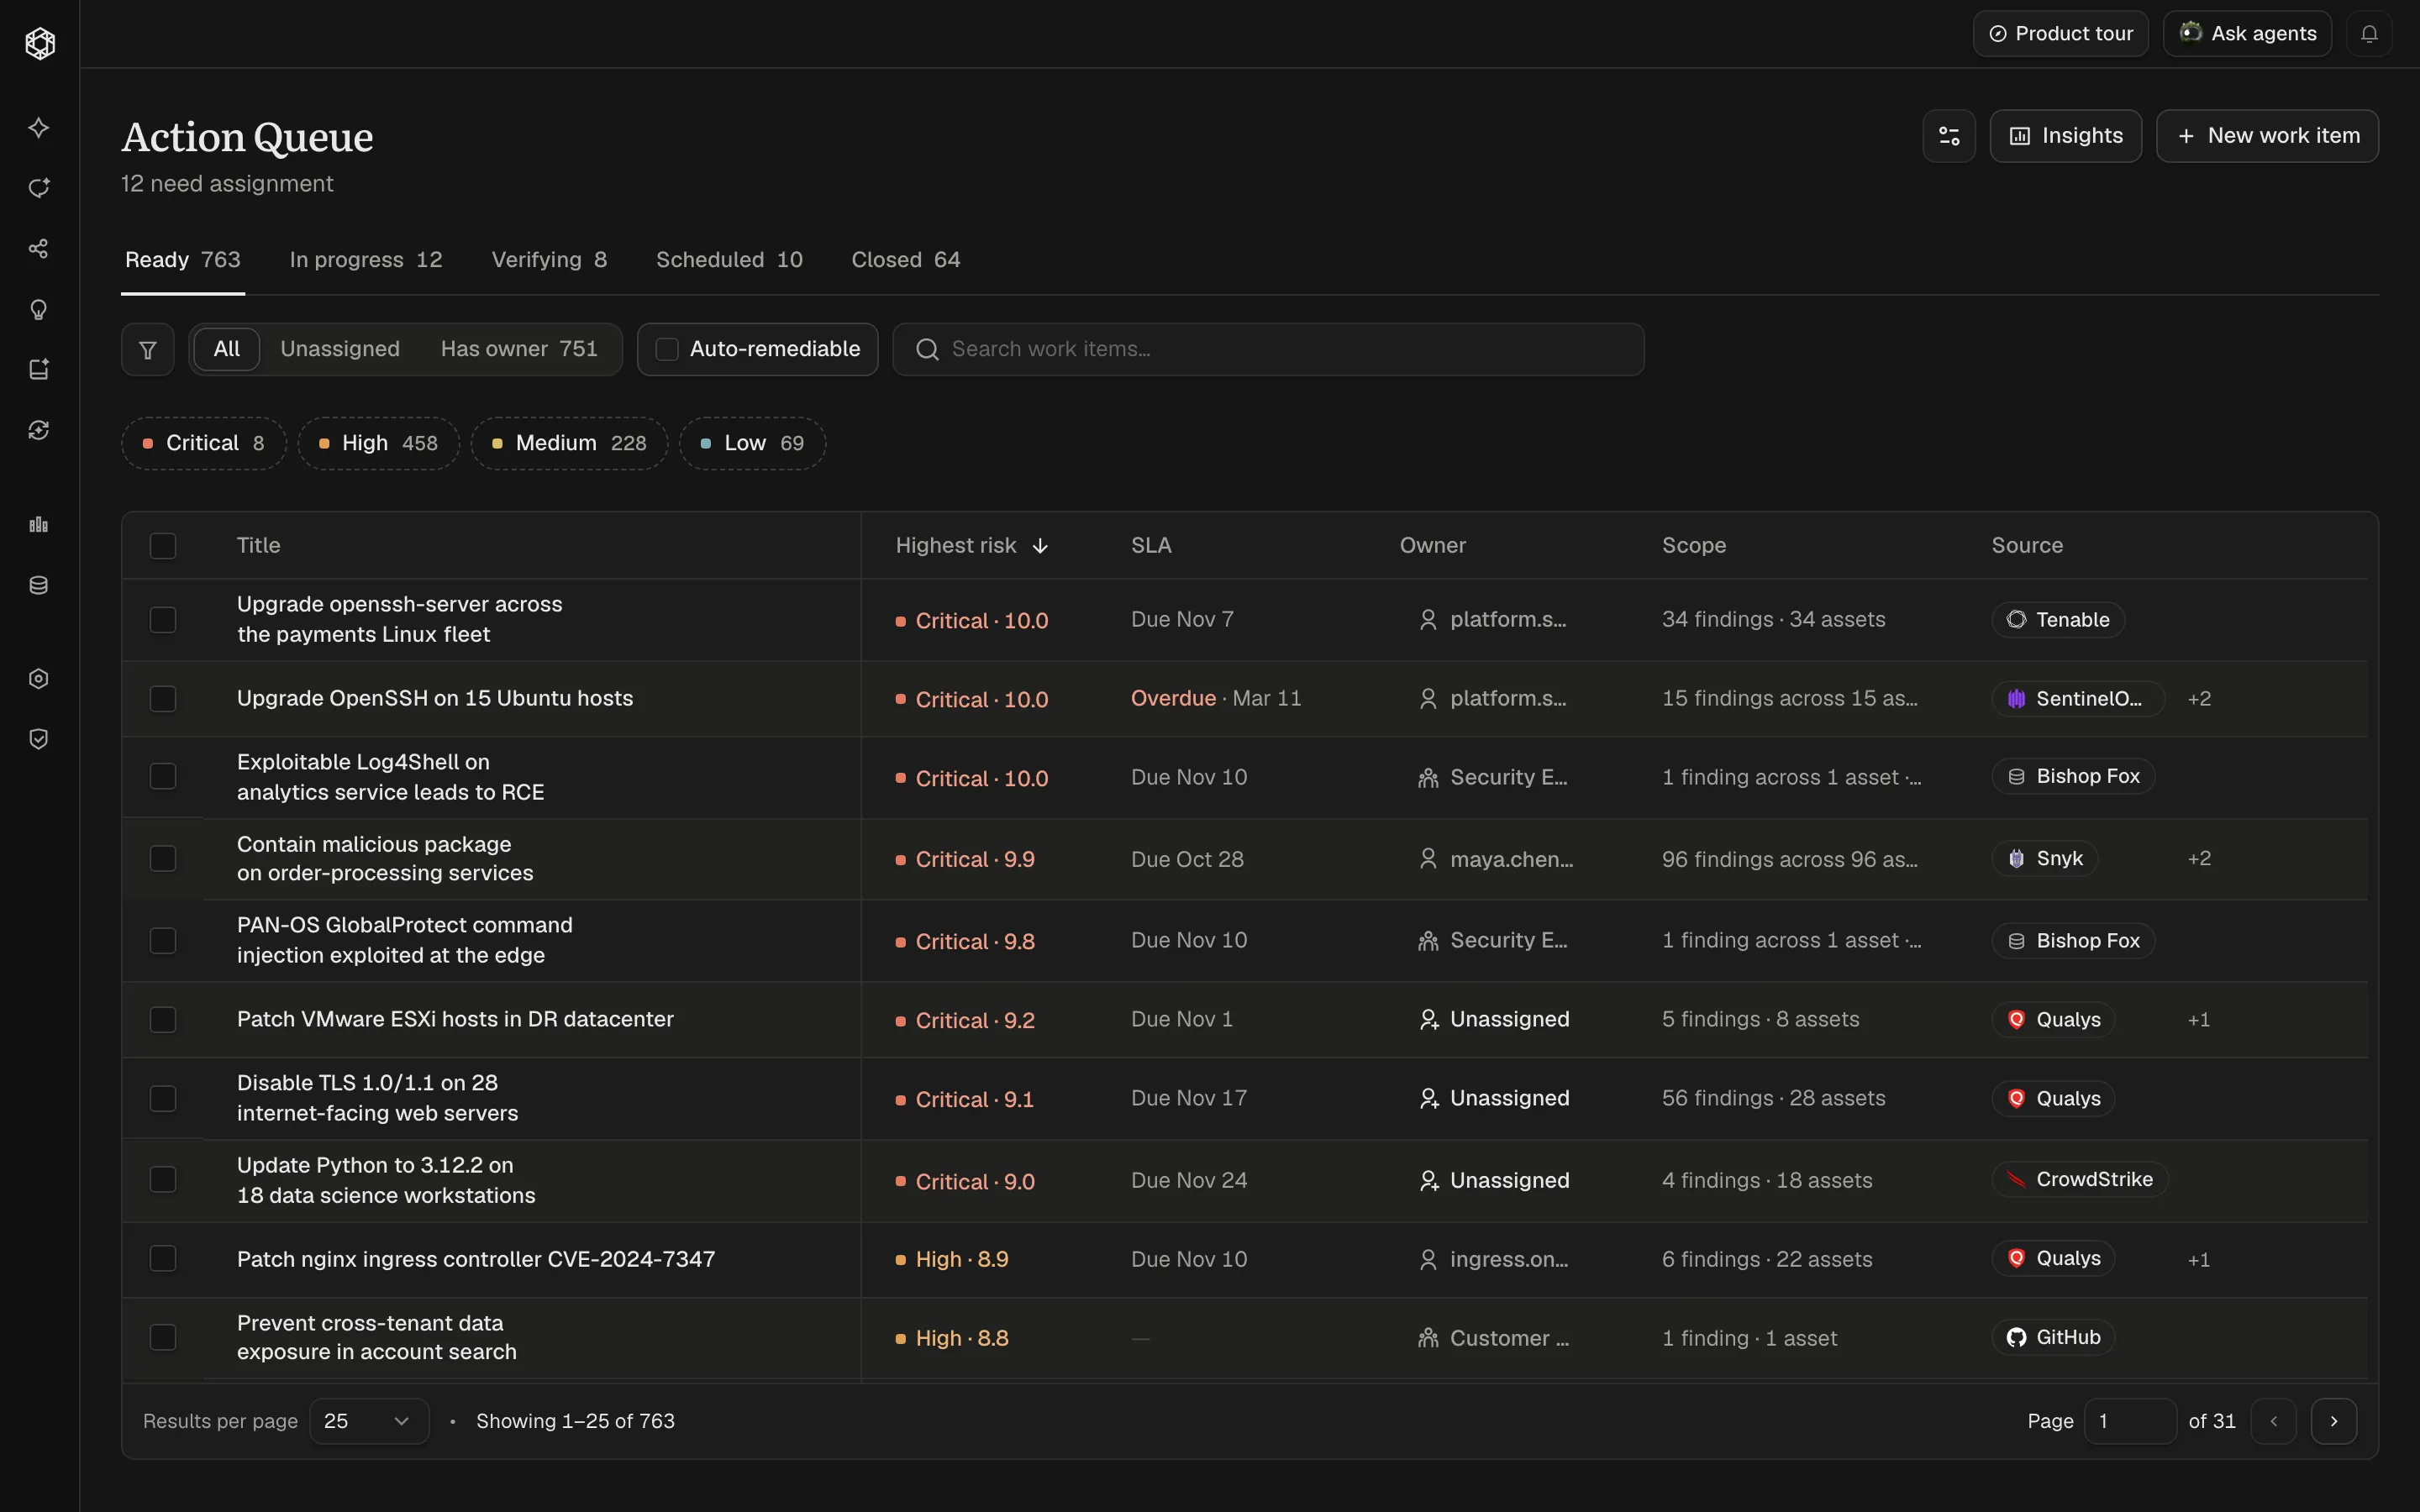Click the Snyk source badge

tap(2045, 859)
